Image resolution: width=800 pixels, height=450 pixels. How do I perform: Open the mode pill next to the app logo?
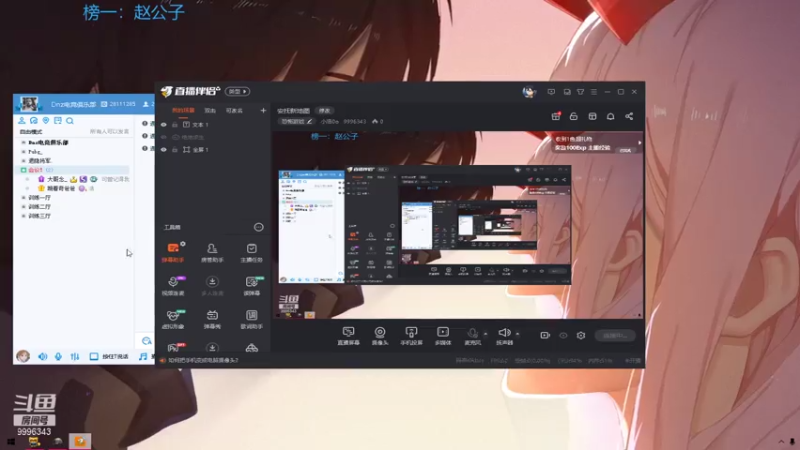[x=237, y=91]
